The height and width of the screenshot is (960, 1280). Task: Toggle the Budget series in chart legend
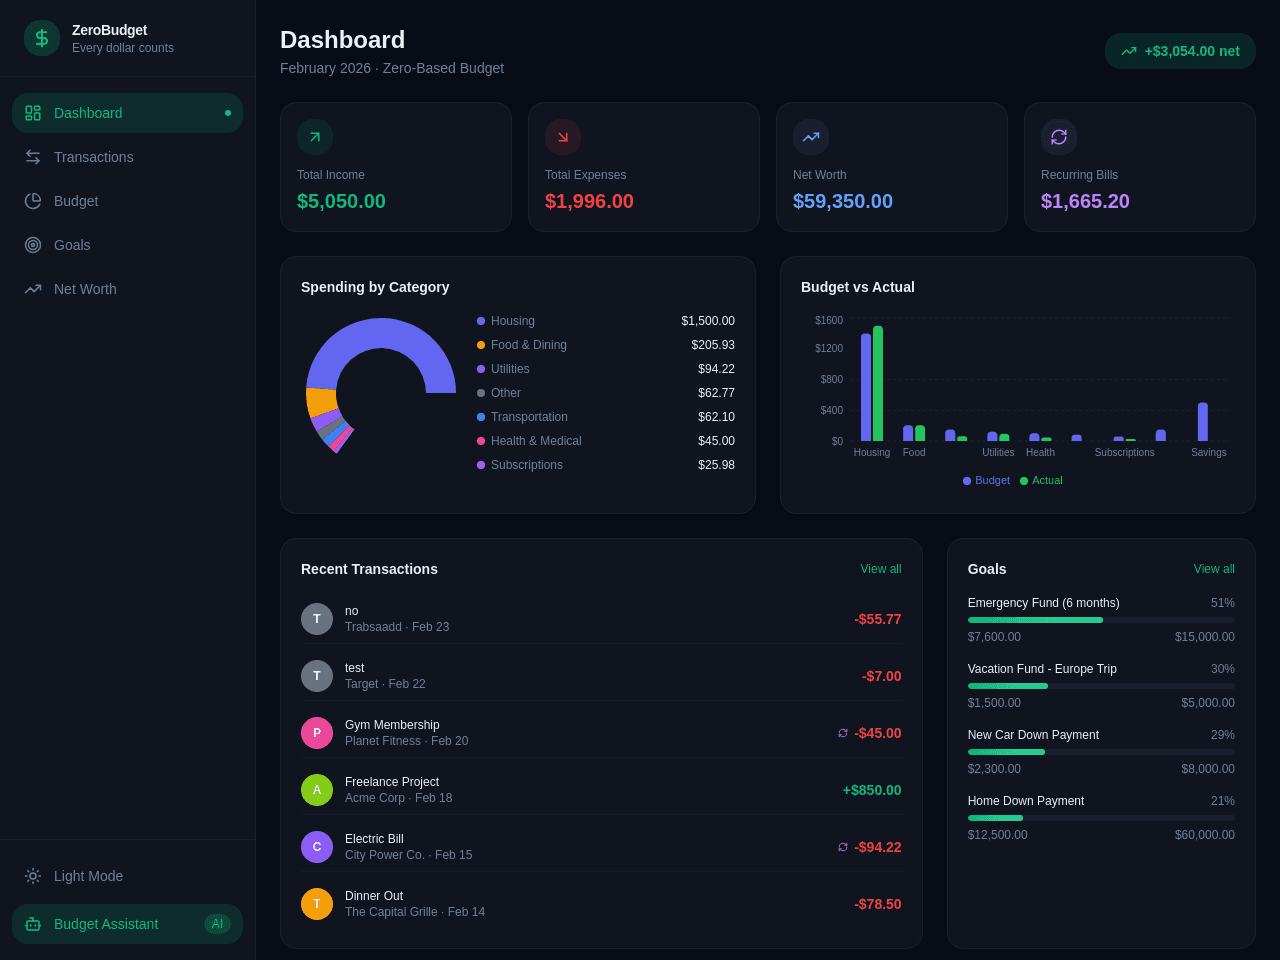point(986,481)
